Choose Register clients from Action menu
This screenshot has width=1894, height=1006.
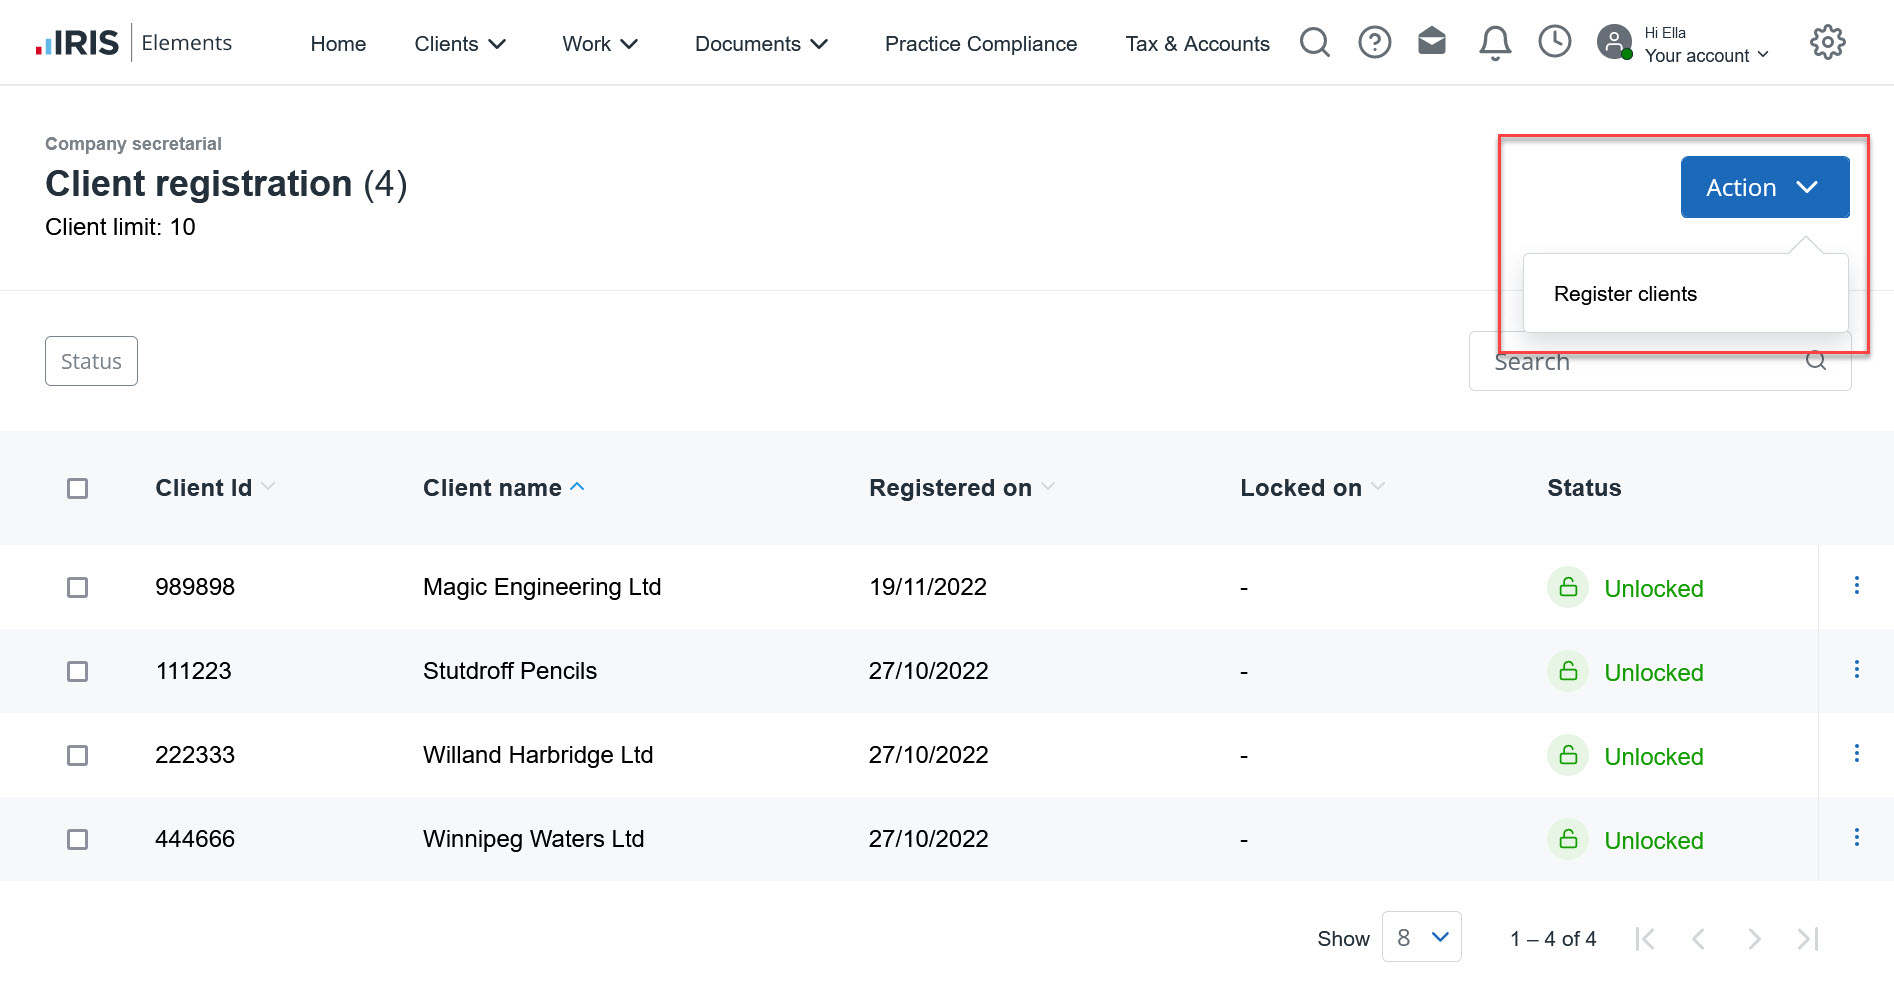coord(1625,294)
